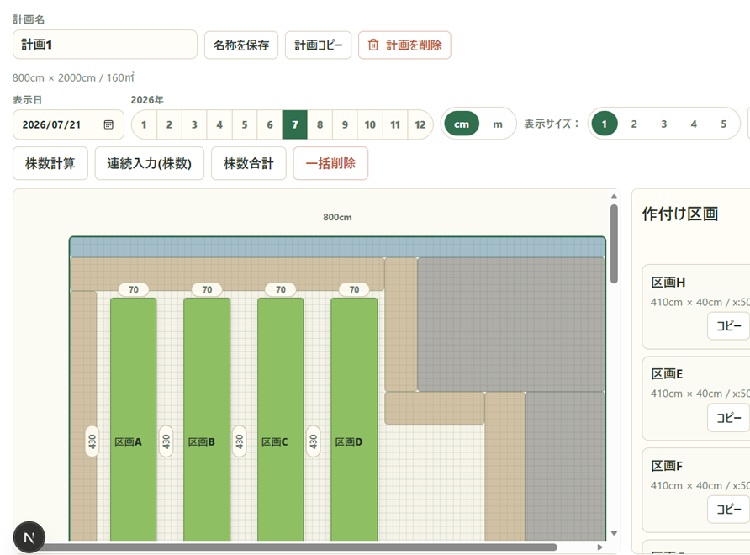The width and height of the screenshot is (750, 555).
Task: Click 一括削除 bulk delete button
Action: coord(331,163)
